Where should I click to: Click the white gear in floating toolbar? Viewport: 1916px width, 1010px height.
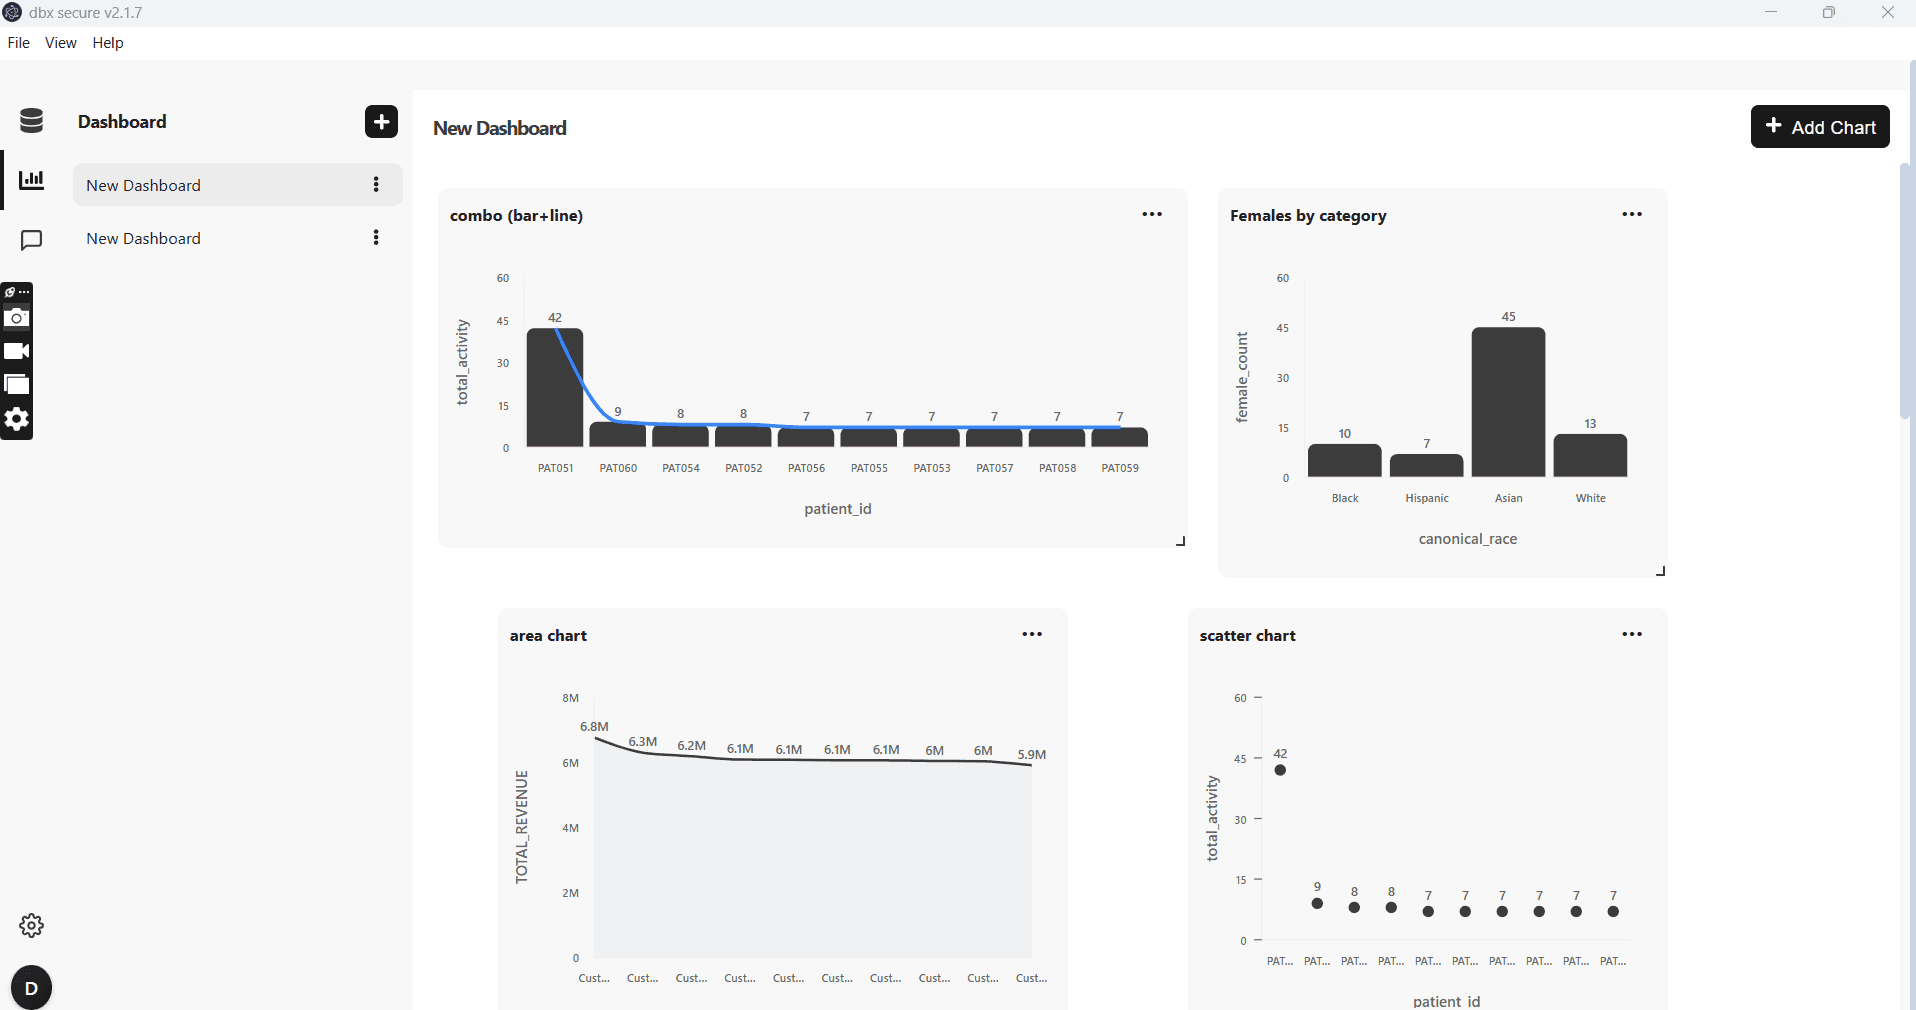(17, 419)
